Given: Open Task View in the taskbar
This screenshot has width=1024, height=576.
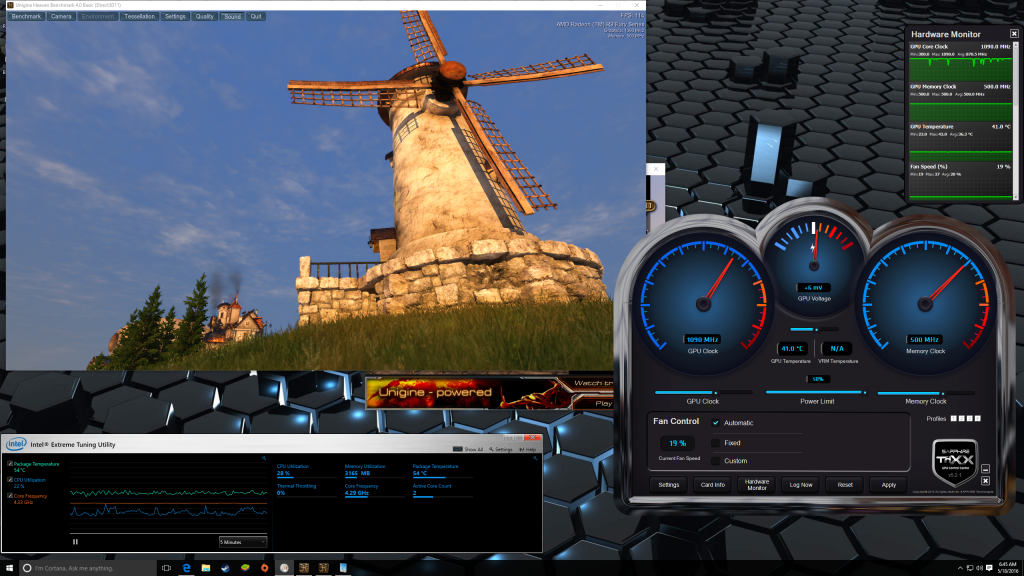Looking at the screenshot, I should (x=167, y=568).
